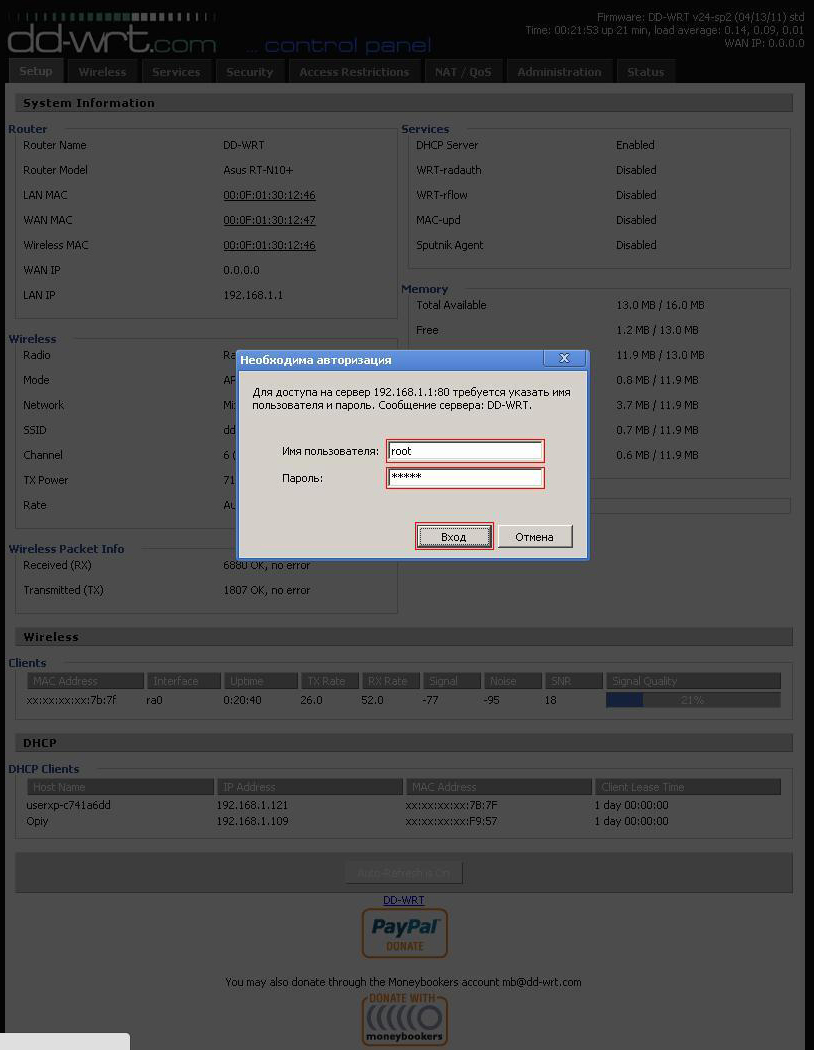Click the LAN MAC address link
The image size is (814, 1050).
pos(269,195)
